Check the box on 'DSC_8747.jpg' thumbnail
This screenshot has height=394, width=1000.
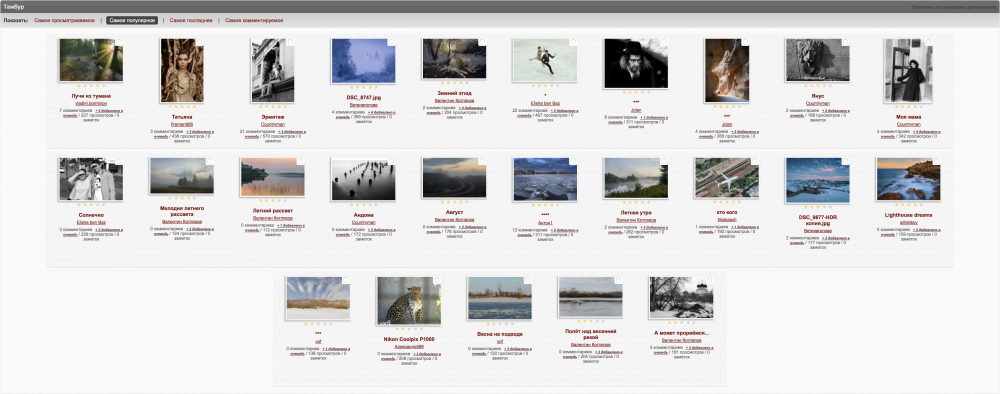tap(392, 42)
